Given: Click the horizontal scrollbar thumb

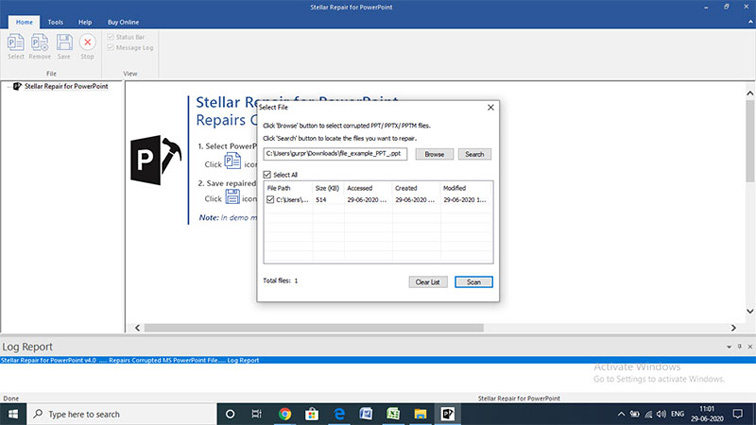Looking at the screenshot, I should pyautogui.click(x=314, y=328).
